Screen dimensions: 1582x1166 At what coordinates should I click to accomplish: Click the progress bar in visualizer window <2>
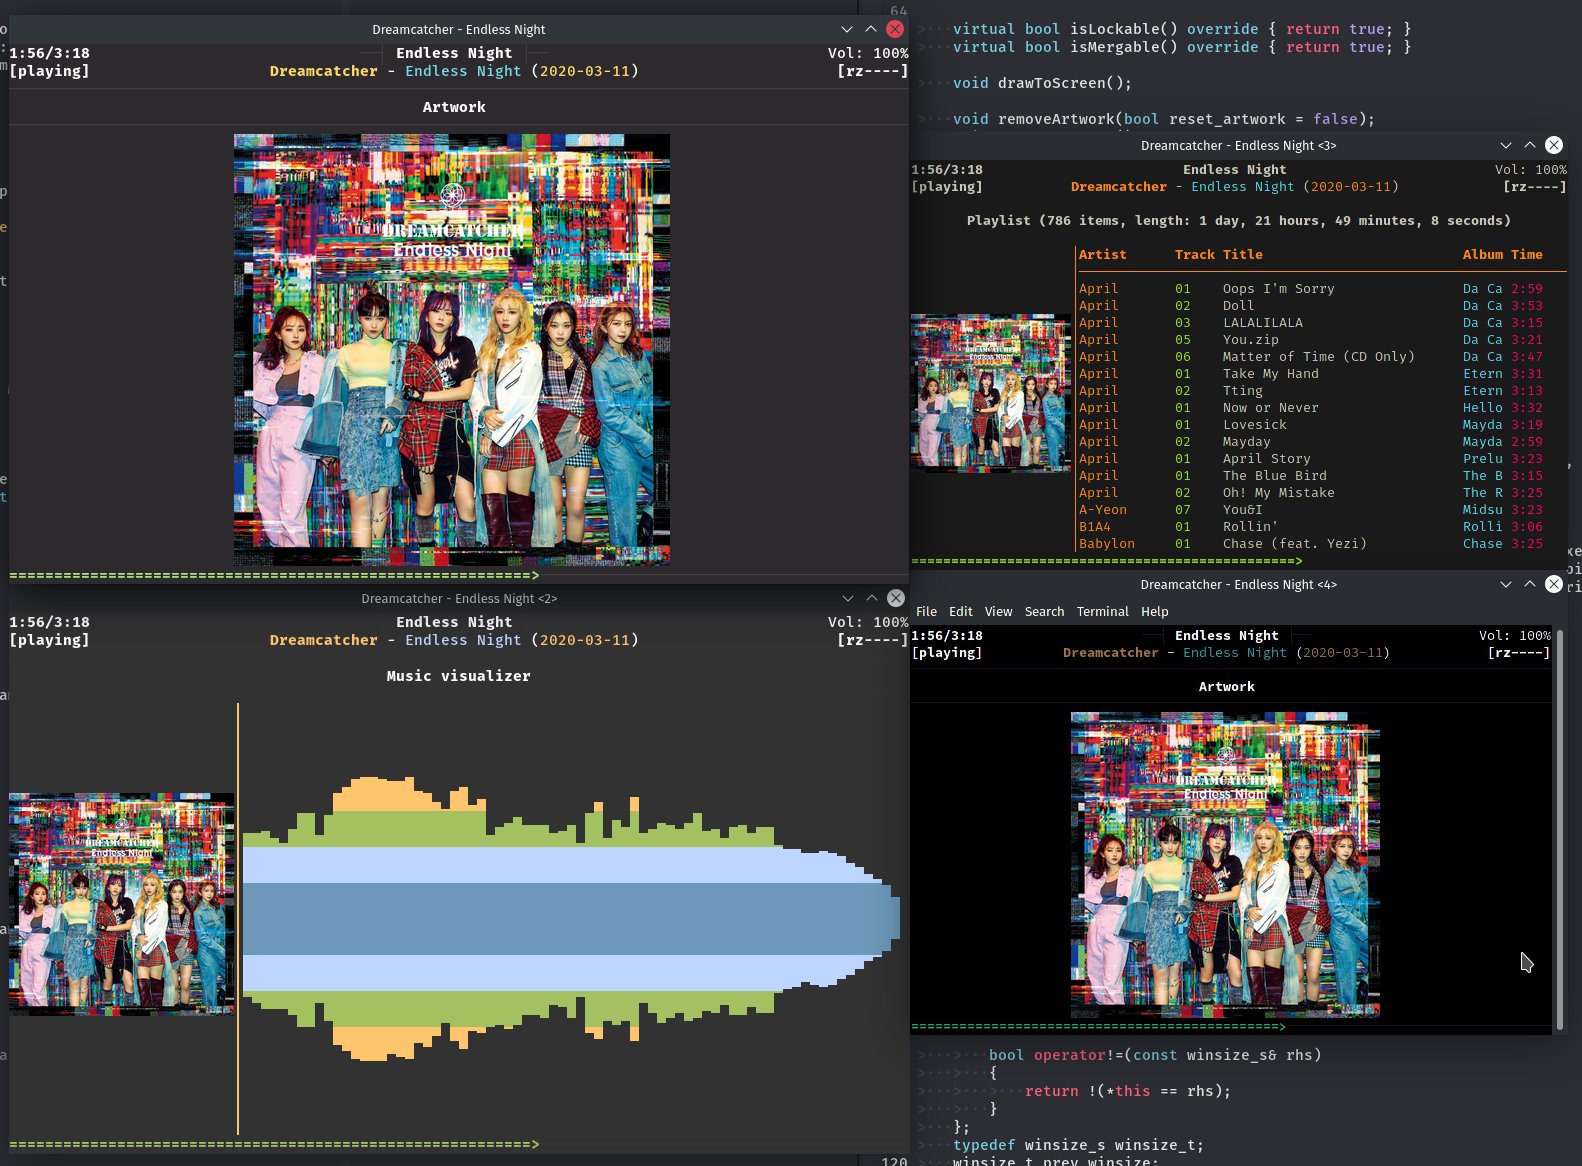(274, 1144)
